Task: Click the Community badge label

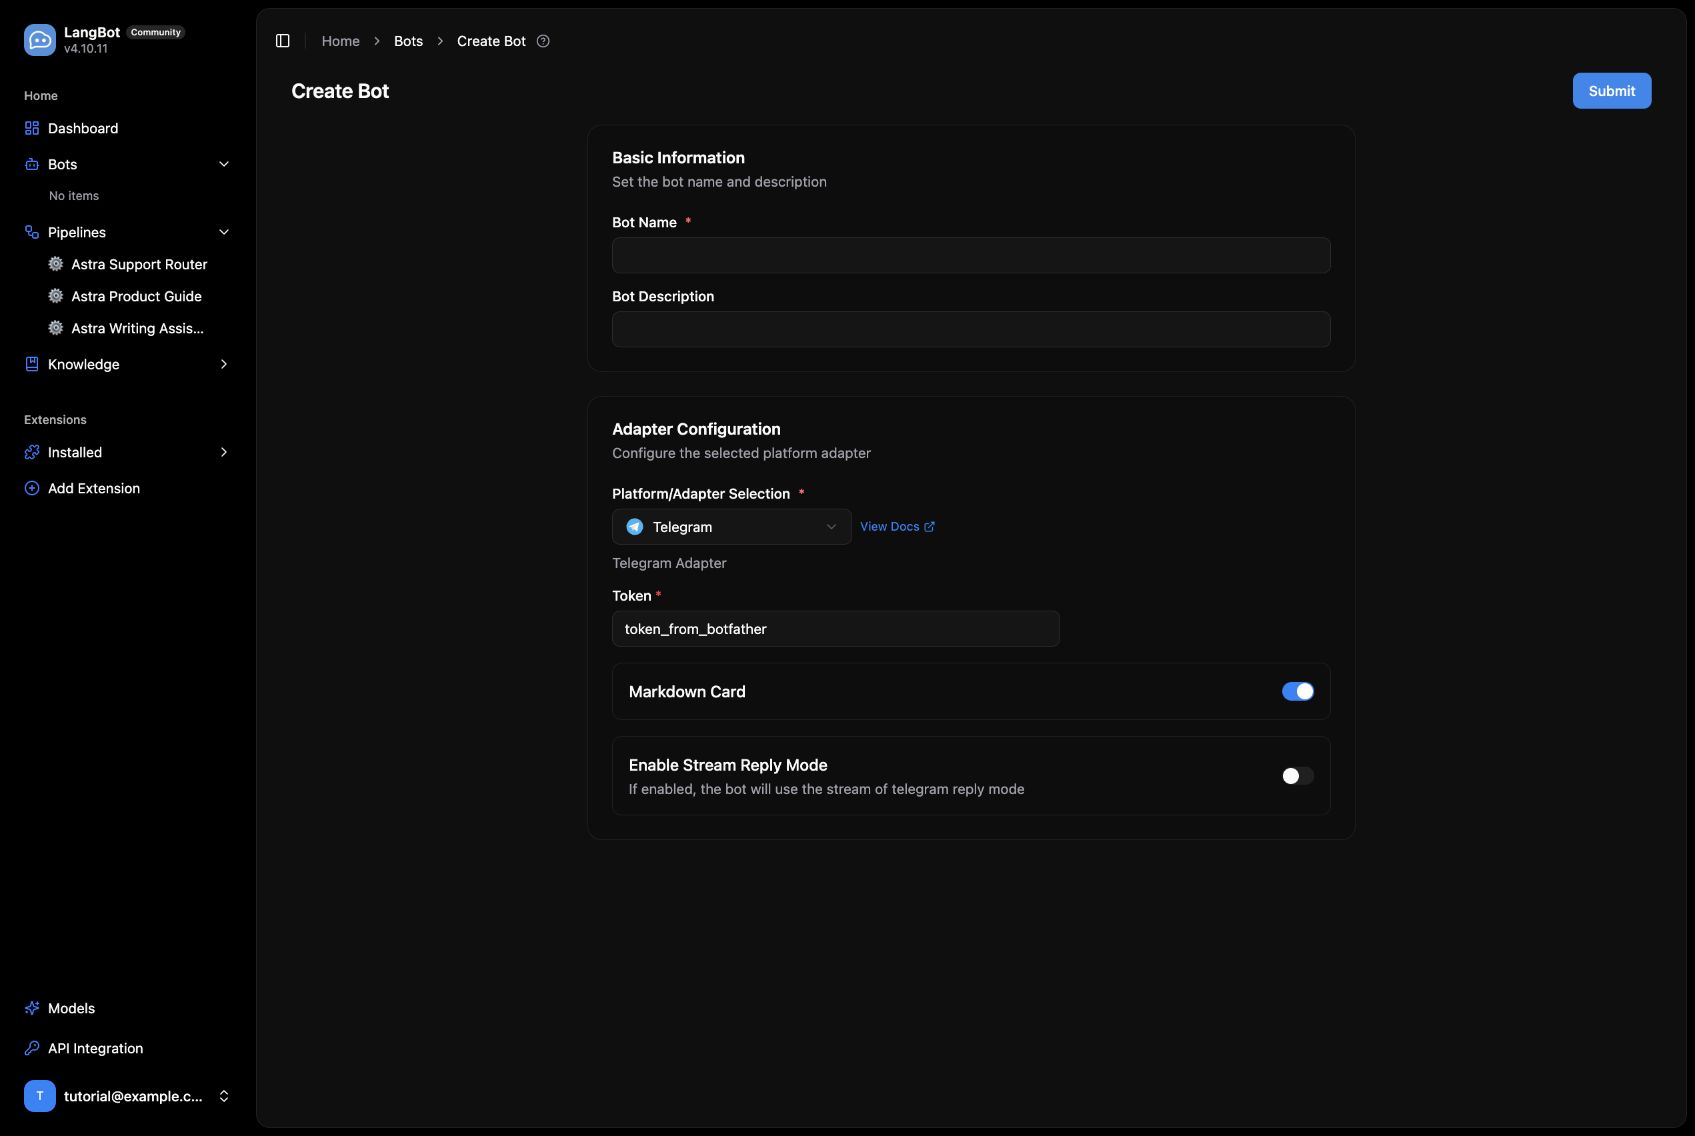Action: pos(156,32)
